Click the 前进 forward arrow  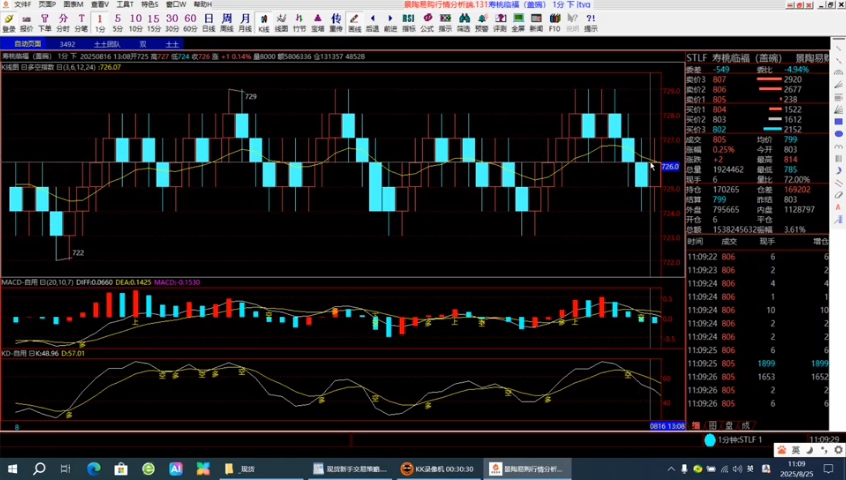[x=391, y=23]
